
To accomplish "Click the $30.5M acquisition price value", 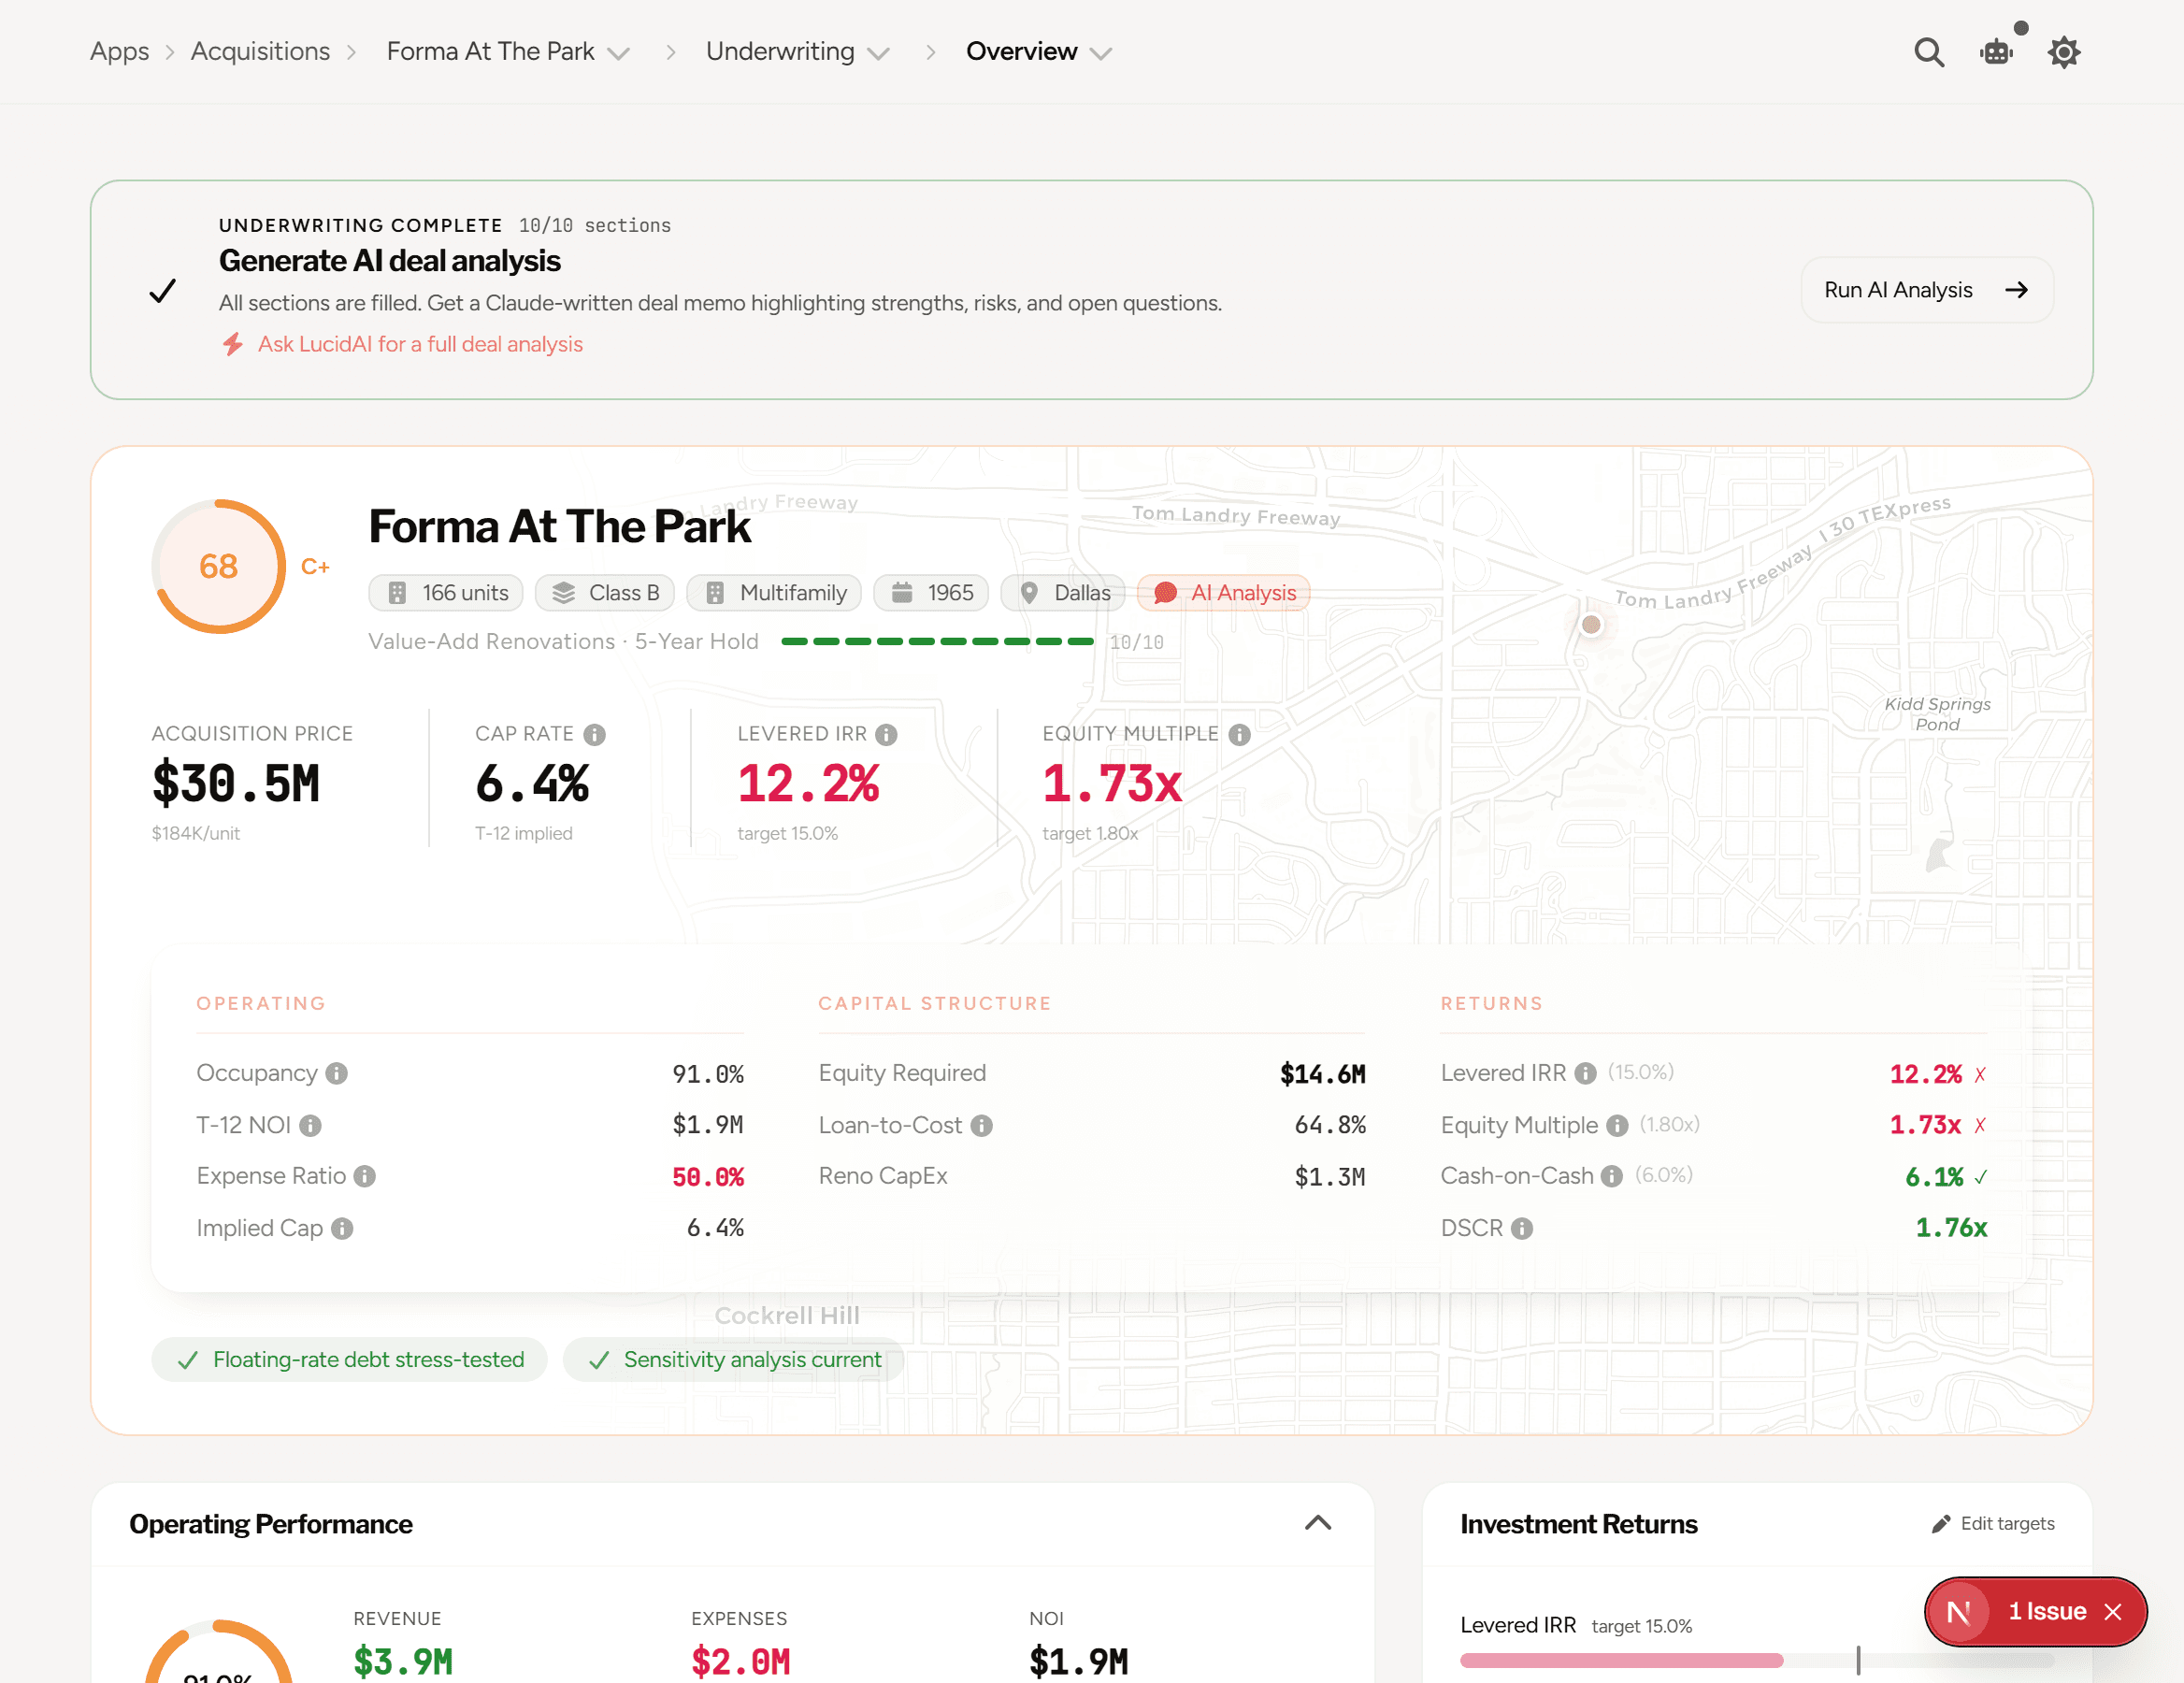I will 236,783.
